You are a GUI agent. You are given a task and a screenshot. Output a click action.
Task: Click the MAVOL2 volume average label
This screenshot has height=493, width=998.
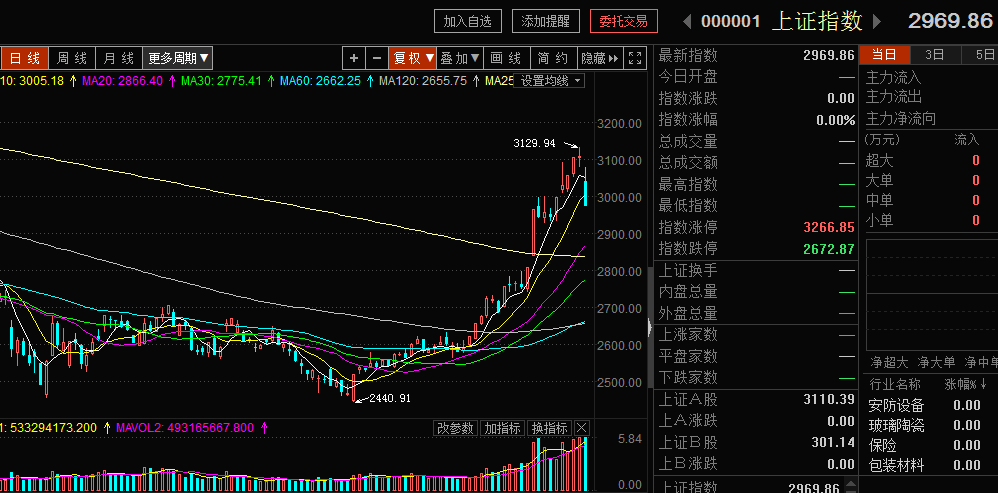click(x=185, y=427)
